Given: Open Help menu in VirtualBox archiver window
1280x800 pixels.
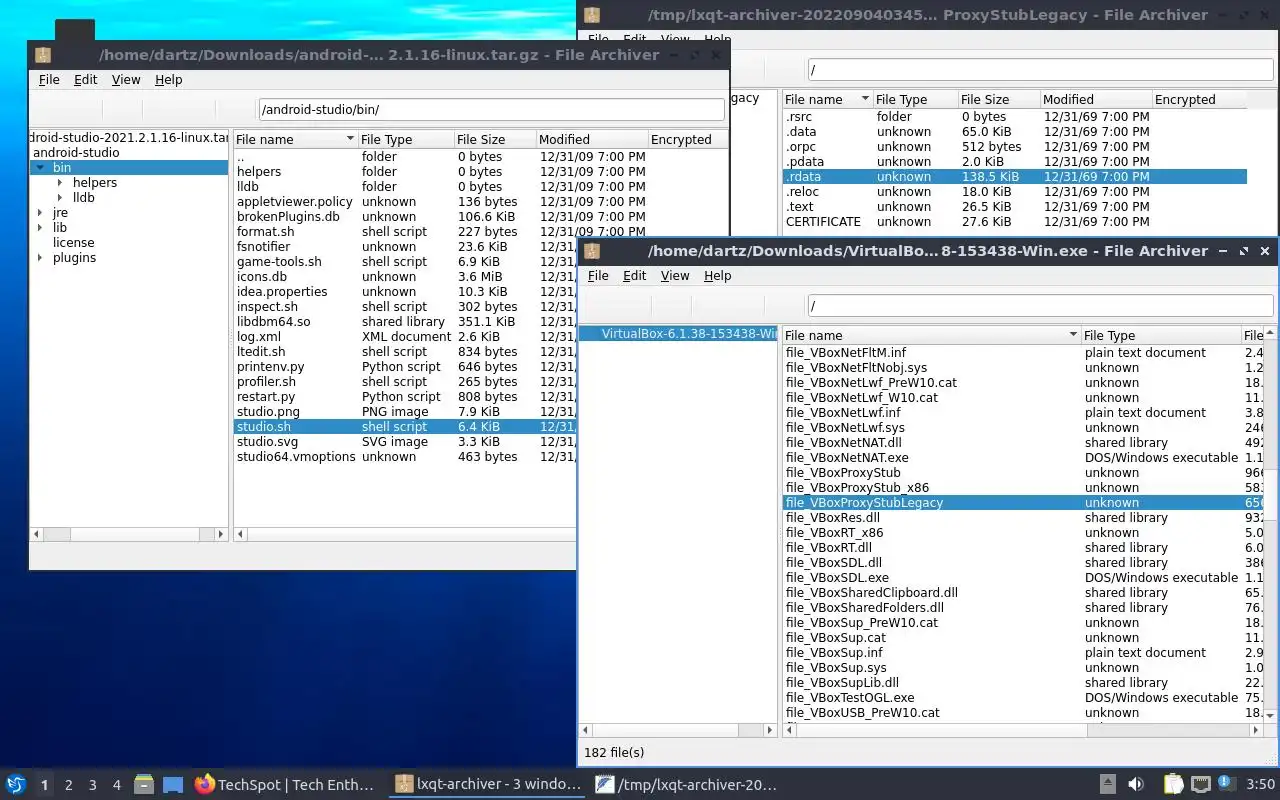Looking at the screenshot, I should (718, 276).
